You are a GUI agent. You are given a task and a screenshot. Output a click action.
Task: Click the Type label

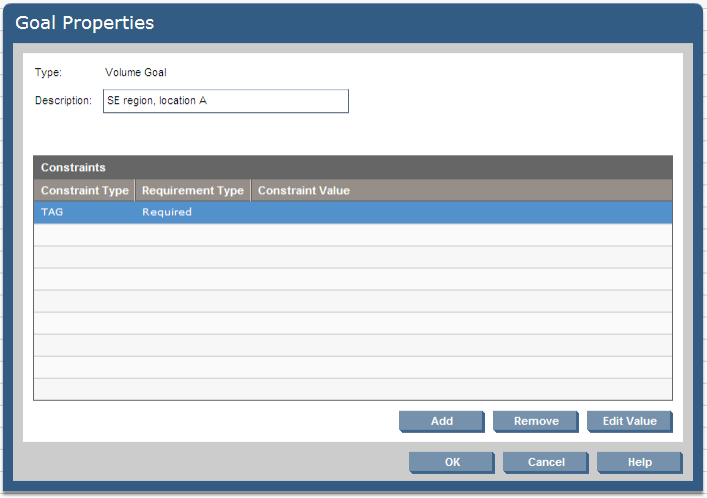48,72
